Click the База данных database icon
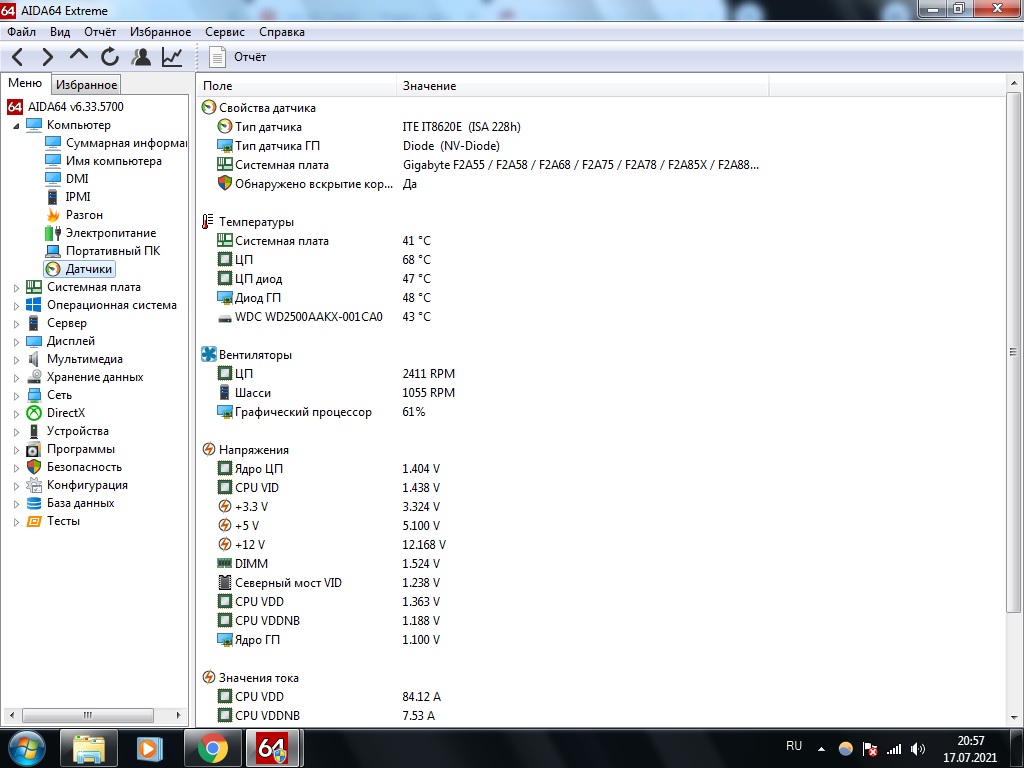The height and width of the screenshot is (768, 1024). click(34, 503)
